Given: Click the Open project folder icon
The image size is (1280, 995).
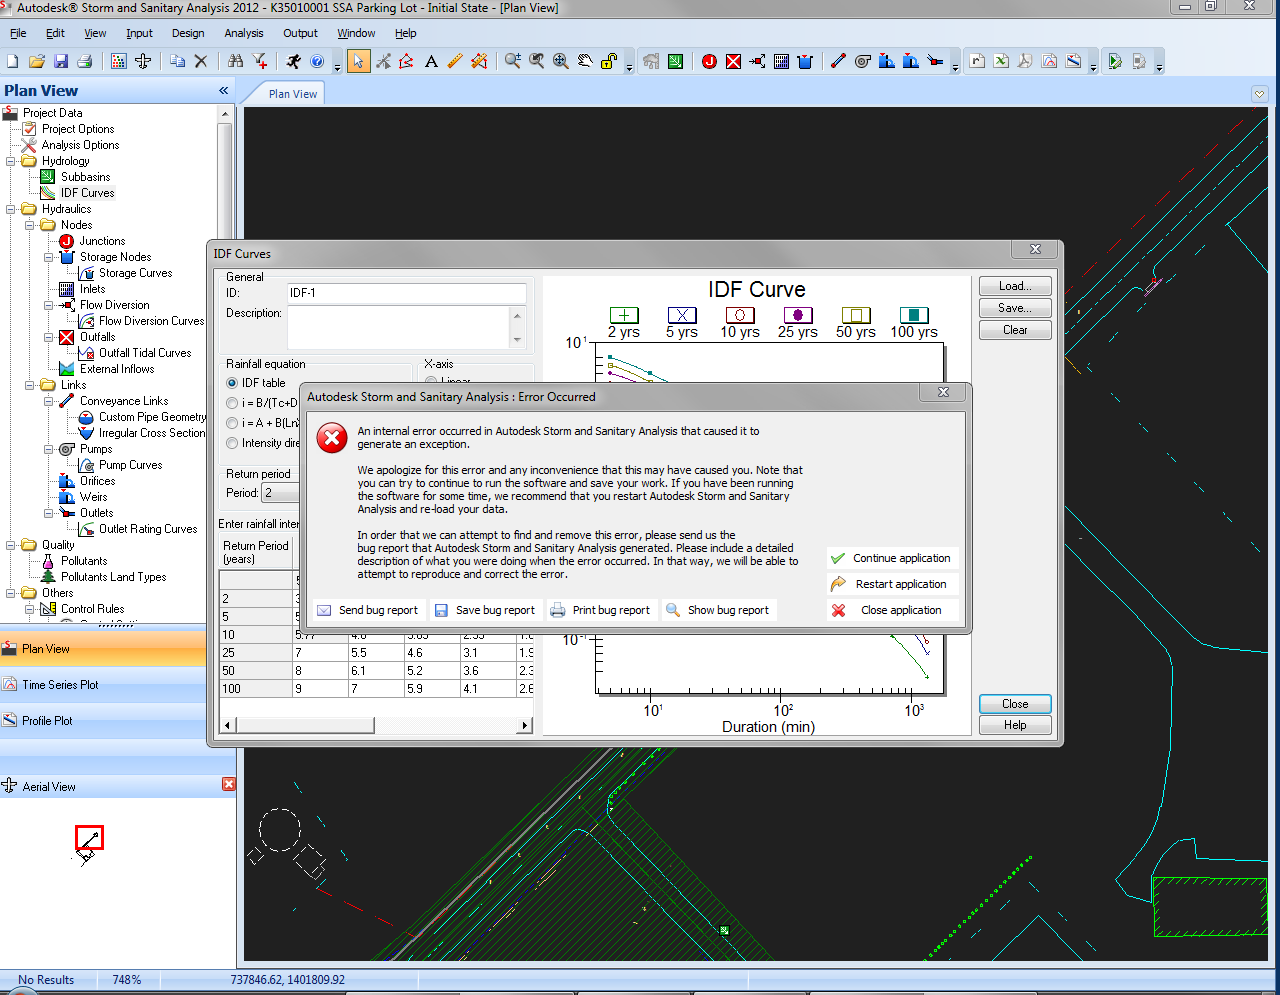Looking at the screenshot, I should tap(37, 61).
